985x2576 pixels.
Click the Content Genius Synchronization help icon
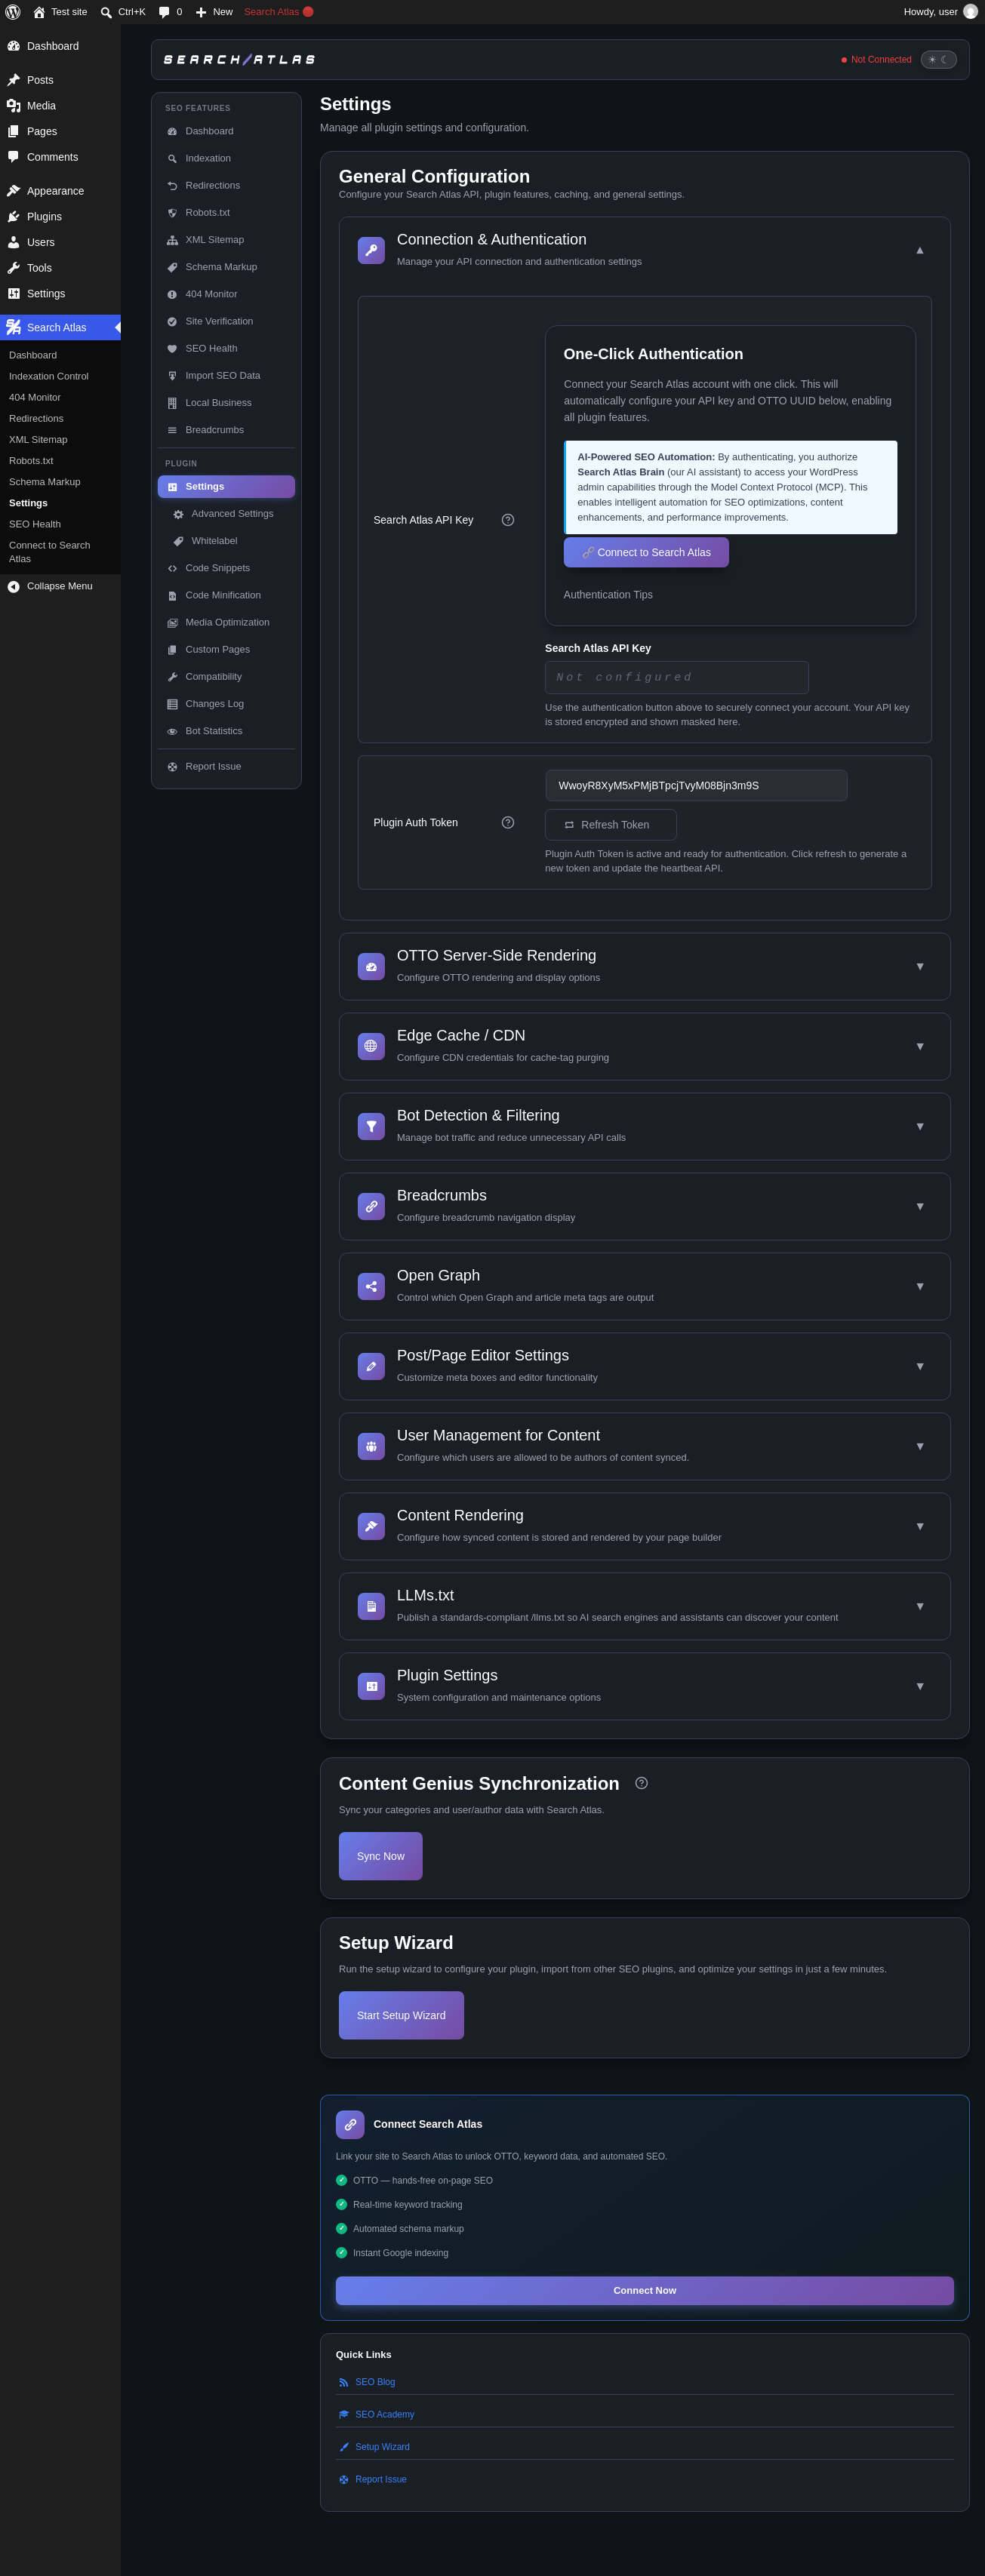coord(642,1783)
